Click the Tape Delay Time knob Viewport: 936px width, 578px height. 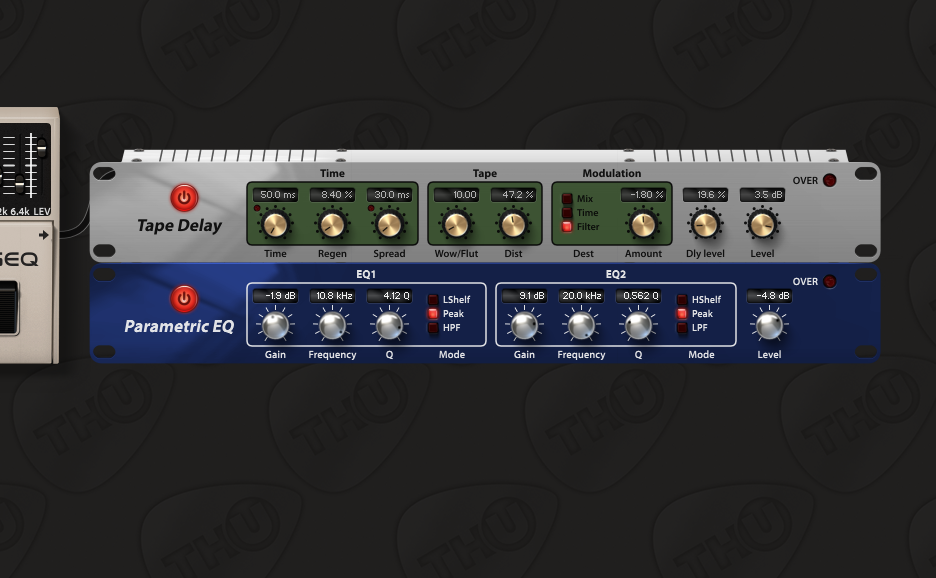(275, 225)
